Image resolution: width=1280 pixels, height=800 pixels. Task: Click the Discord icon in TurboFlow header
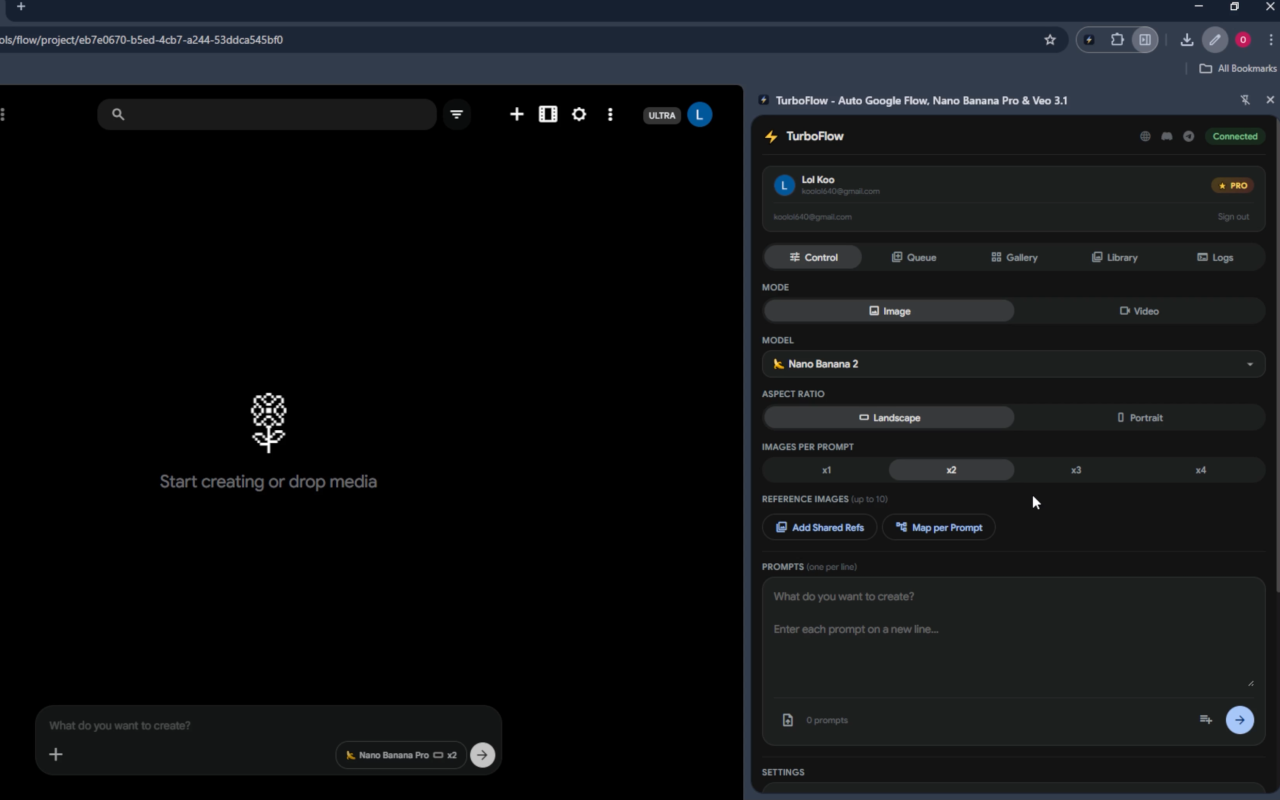1166,137
